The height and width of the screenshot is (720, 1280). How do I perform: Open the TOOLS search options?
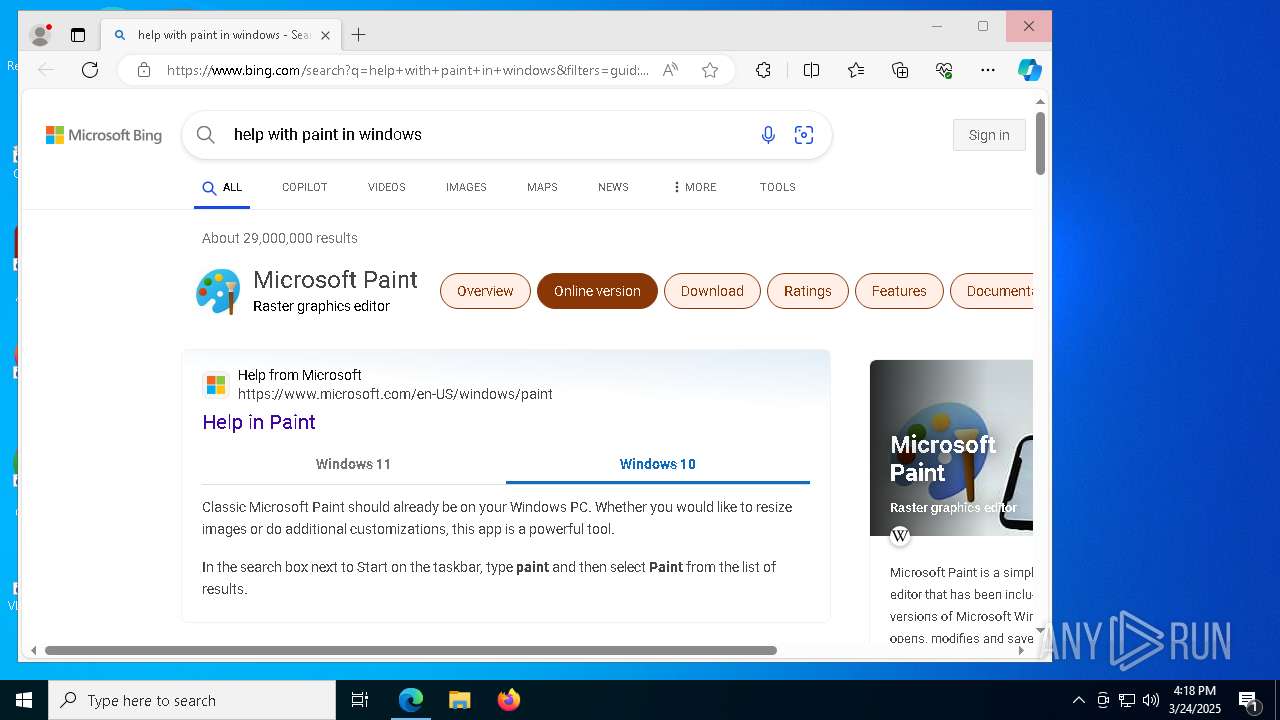pos(777,187)
